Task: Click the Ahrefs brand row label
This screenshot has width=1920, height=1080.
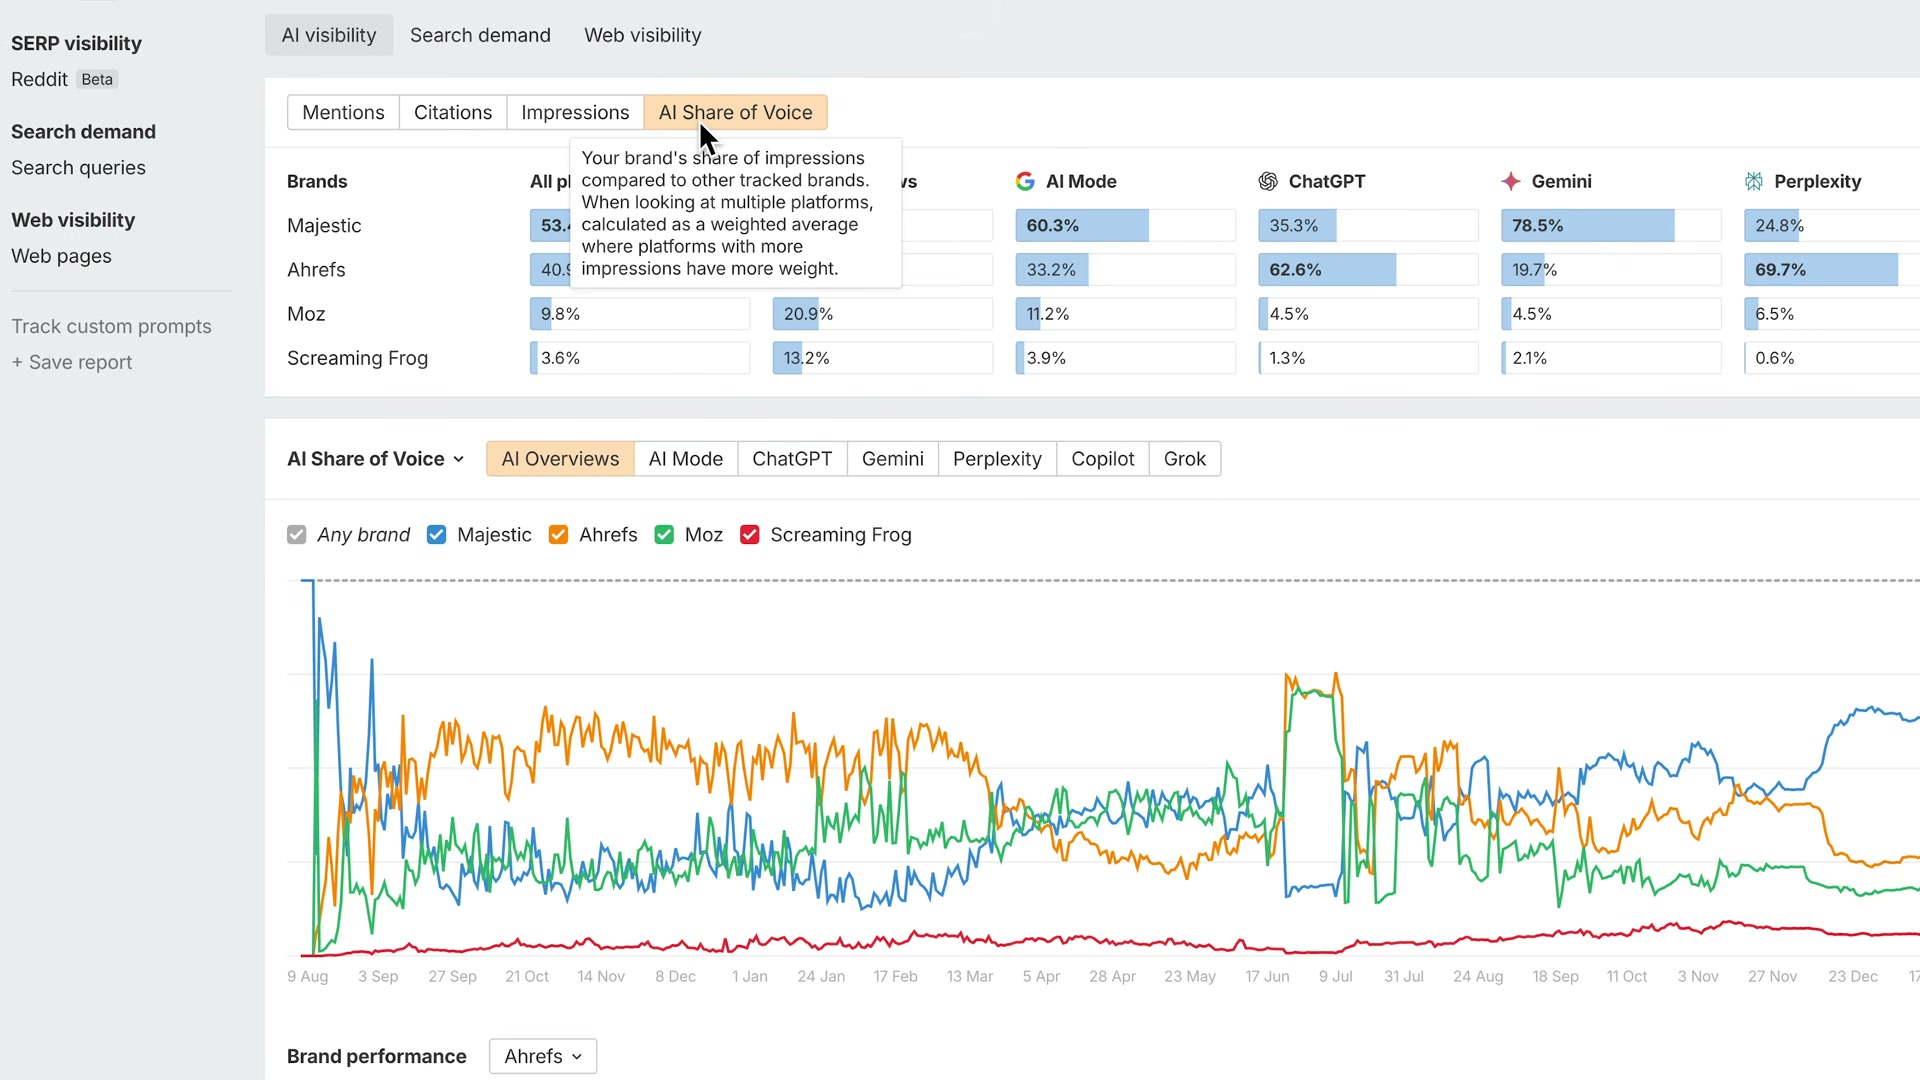Action: (x=316, y=270)
